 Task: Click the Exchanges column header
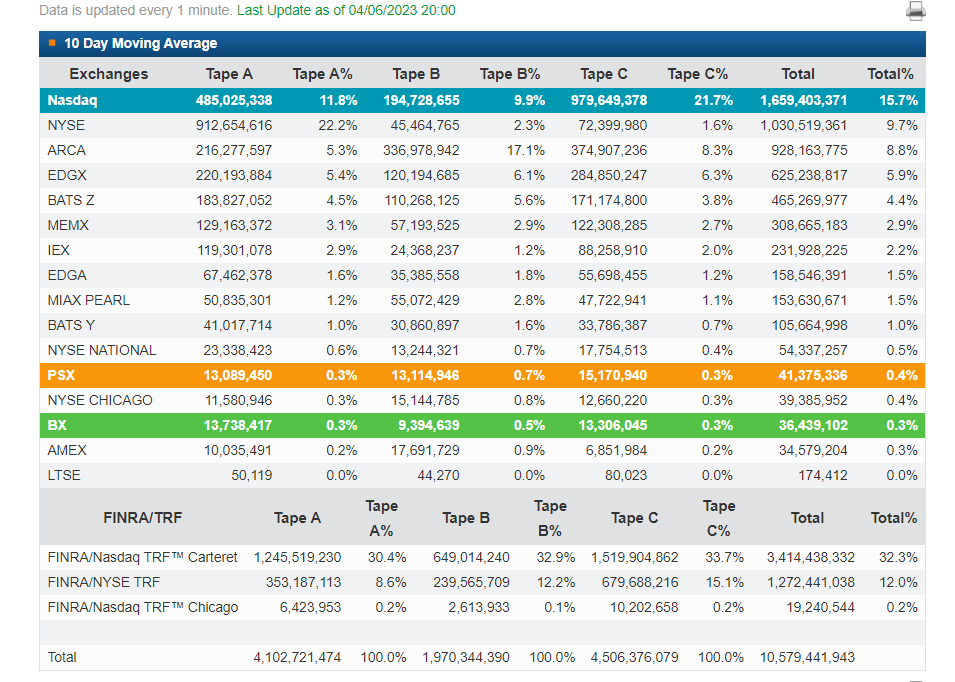pyautogui.click(x=108, y=74)
